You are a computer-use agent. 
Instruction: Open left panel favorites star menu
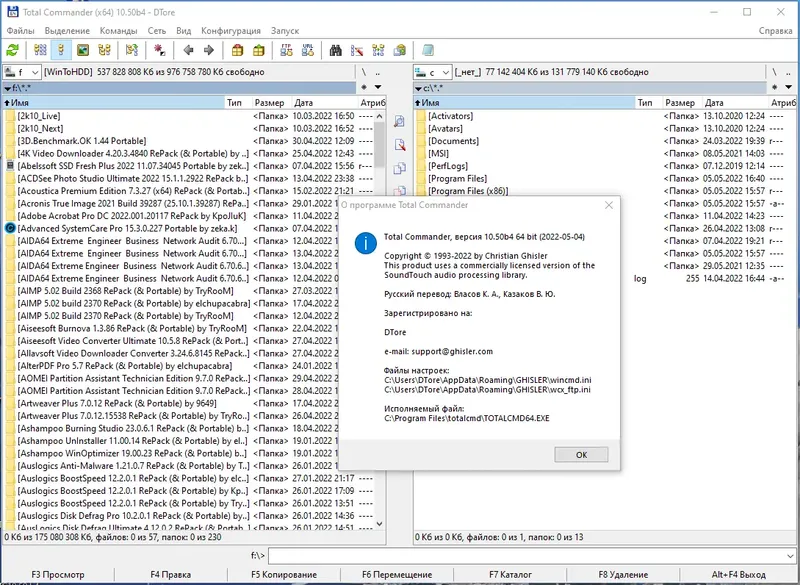pyautogui.click(x=364, y=87)
